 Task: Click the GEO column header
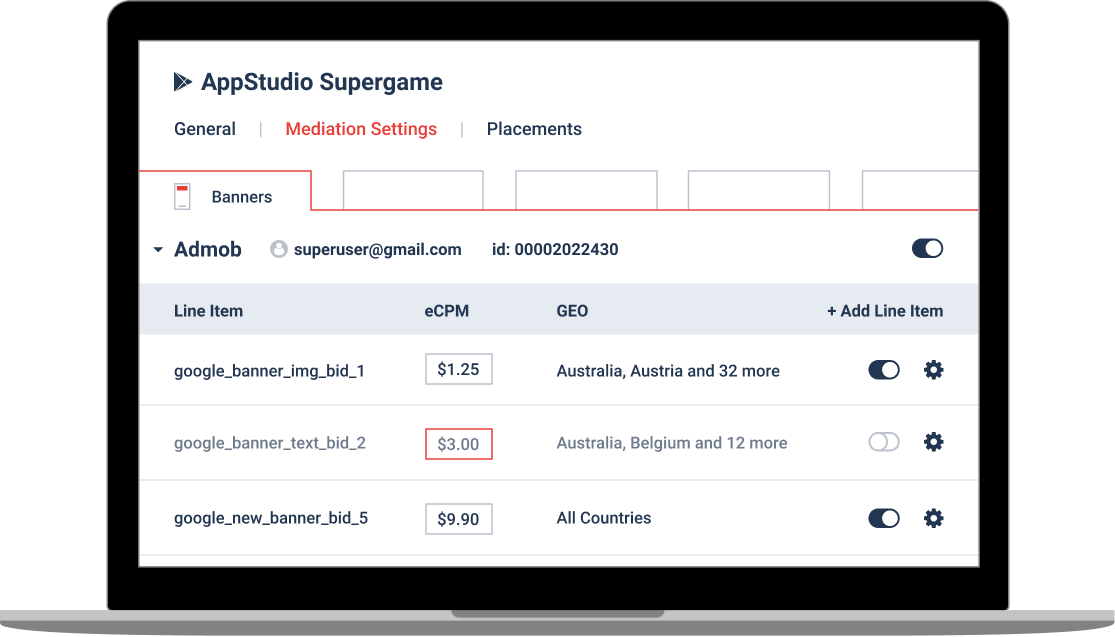tap(572, 311)
